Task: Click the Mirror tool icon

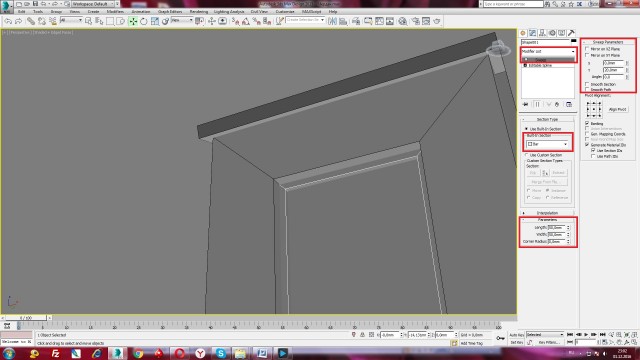Action: tap(332, 21)
